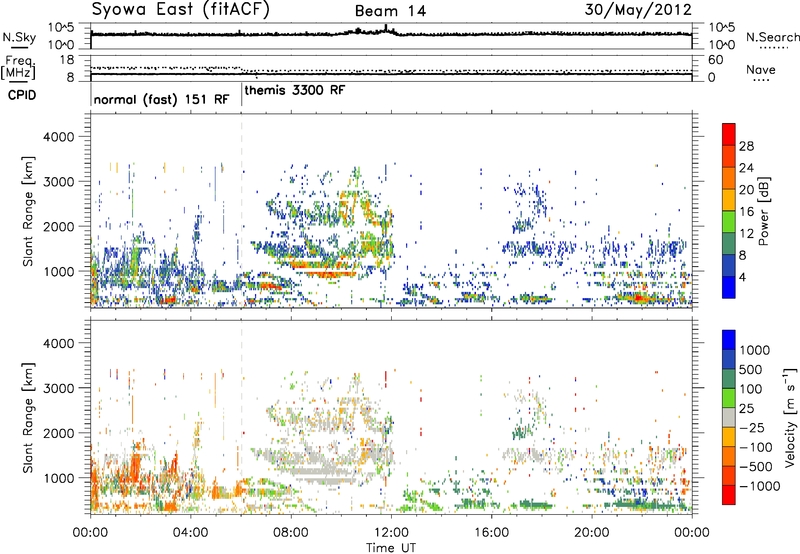Click the 'Nave' legend label
The width and height of the screenshot is (800, 554).
click(761, 70)
